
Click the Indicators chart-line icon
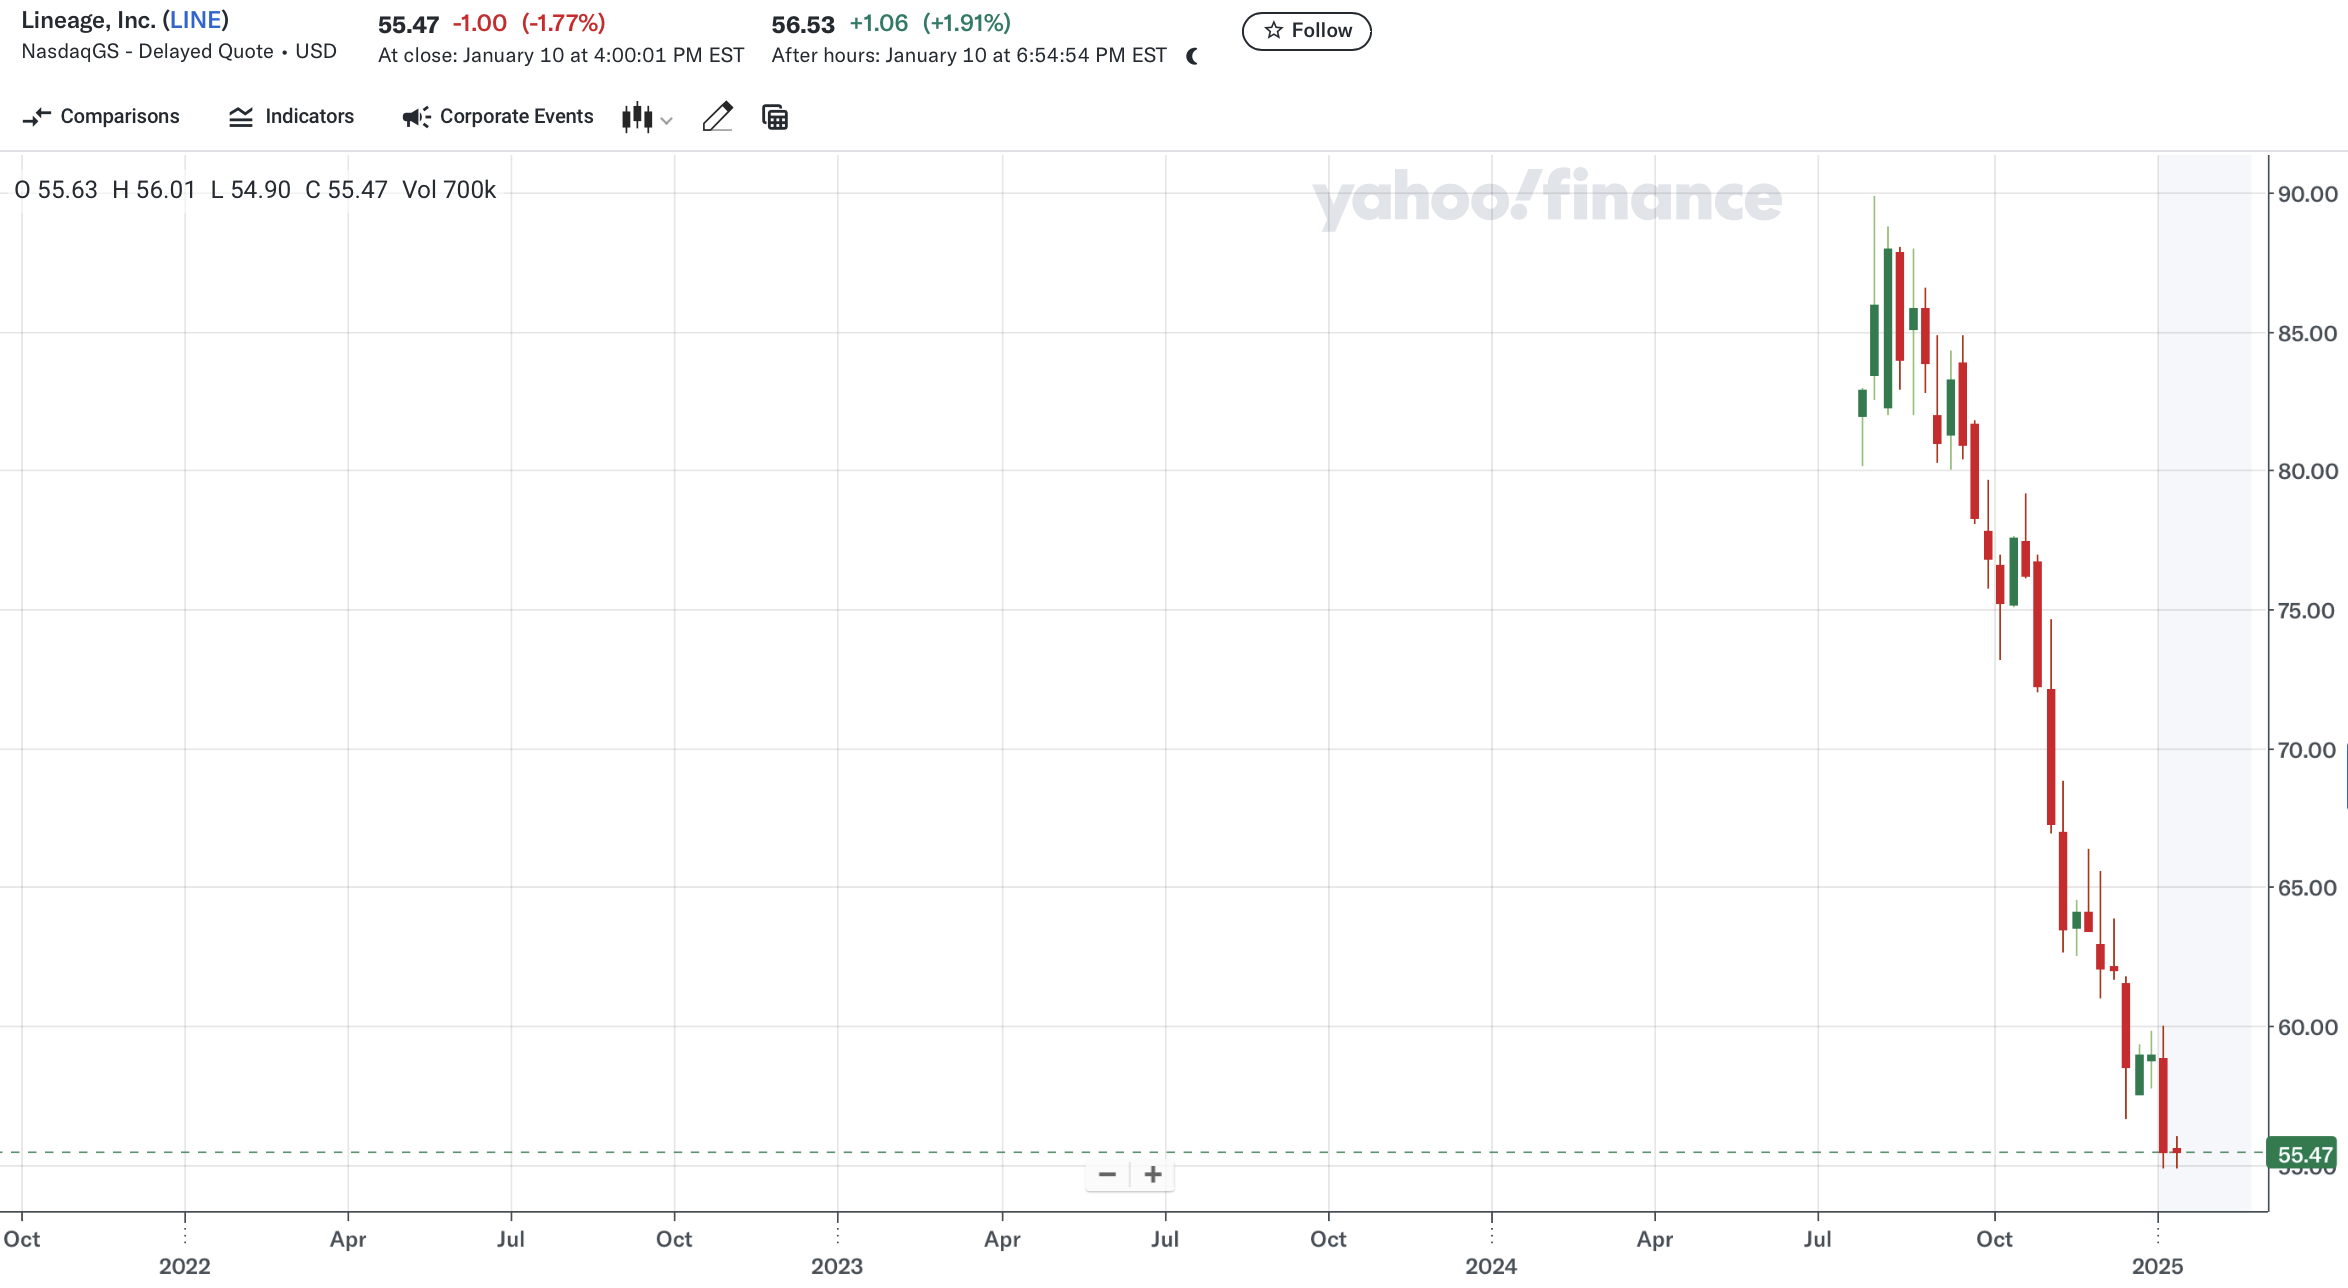pyautogui.click(x=241, y=117)
